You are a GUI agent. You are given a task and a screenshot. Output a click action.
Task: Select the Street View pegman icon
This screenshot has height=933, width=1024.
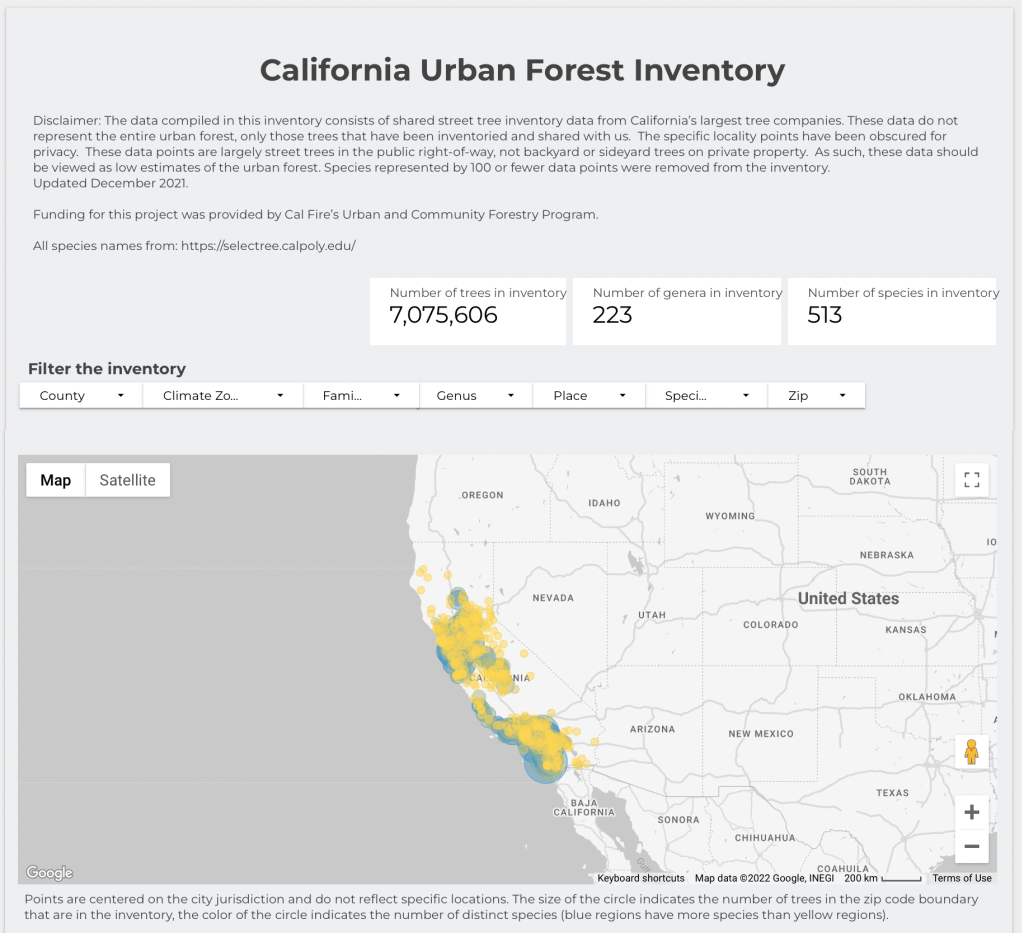coord(971,751)
